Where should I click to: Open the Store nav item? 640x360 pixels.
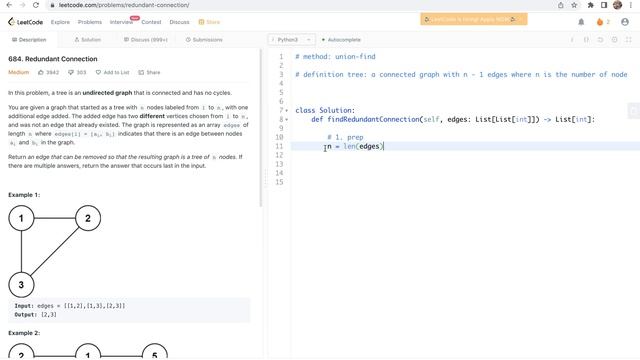pyautogui.click(x=209, y=22)
